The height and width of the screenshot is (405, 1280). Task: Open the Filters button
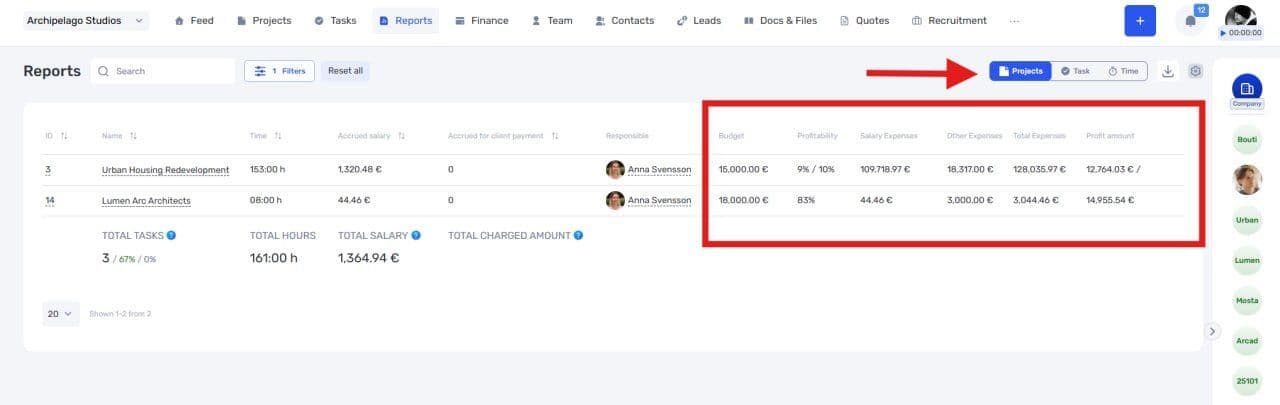(280, 71)
